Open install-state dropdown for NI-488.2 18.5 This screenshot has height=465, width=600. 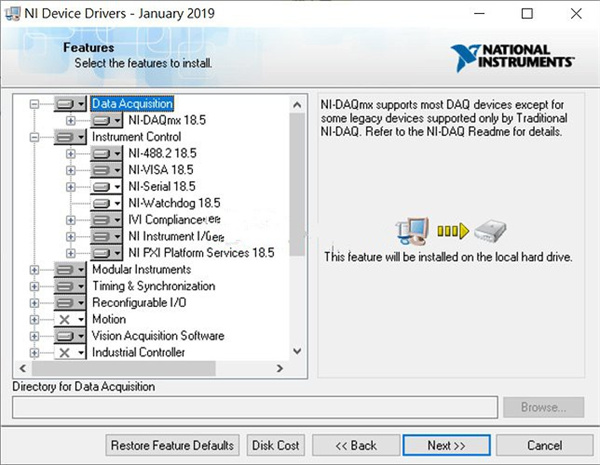tap(106, 153)
